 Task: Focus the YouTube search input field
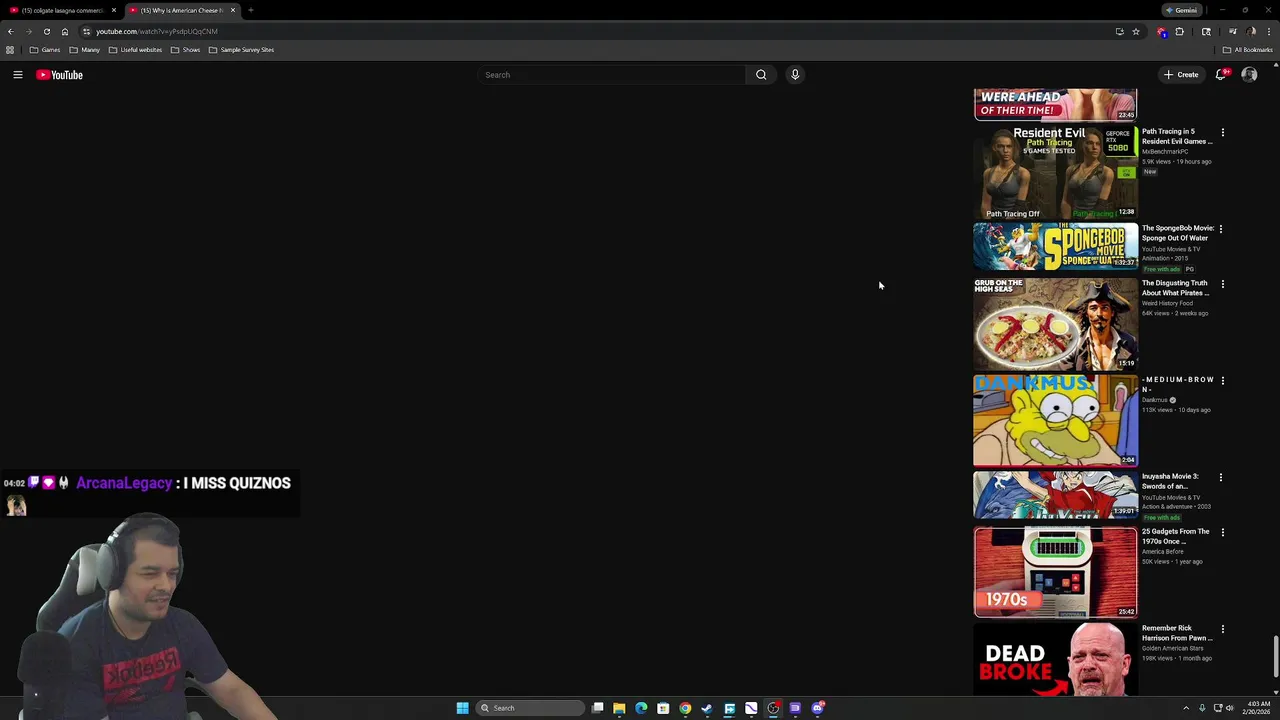(x=612, y=75)
